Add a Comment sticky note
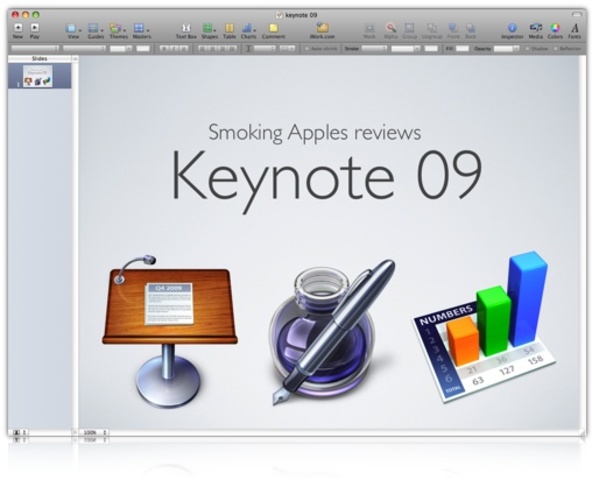 click(x=273, y=30)
